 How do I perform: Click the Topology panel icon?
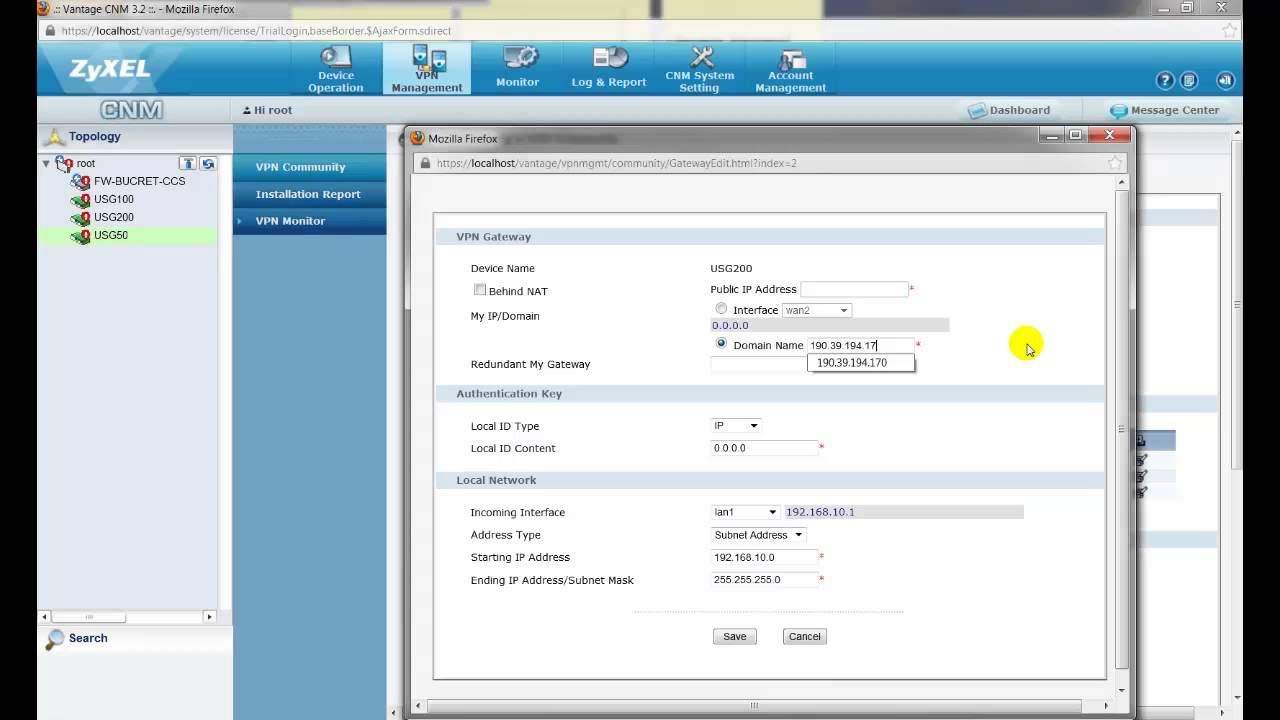tap(54, 136)
